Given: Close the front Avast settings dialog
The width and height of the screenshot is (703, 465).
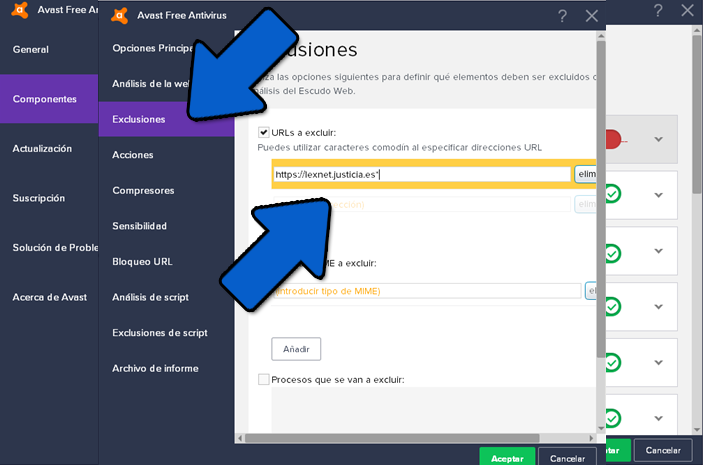Looking at the screenshot, I should [592, 16].
